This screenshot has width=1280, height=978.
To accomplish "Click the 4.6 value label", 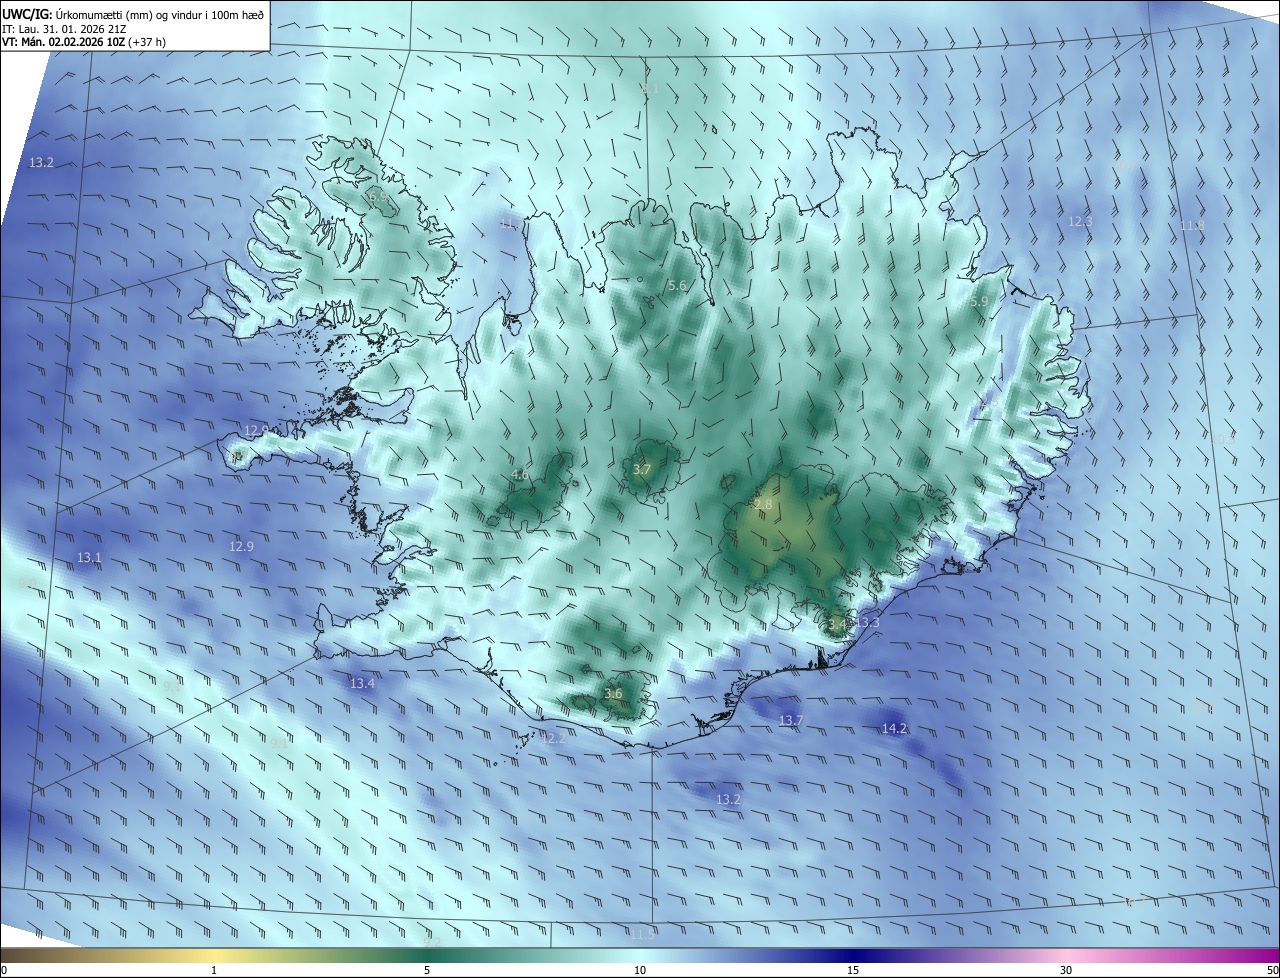I will pyautogui.click(x=519, y=474).
